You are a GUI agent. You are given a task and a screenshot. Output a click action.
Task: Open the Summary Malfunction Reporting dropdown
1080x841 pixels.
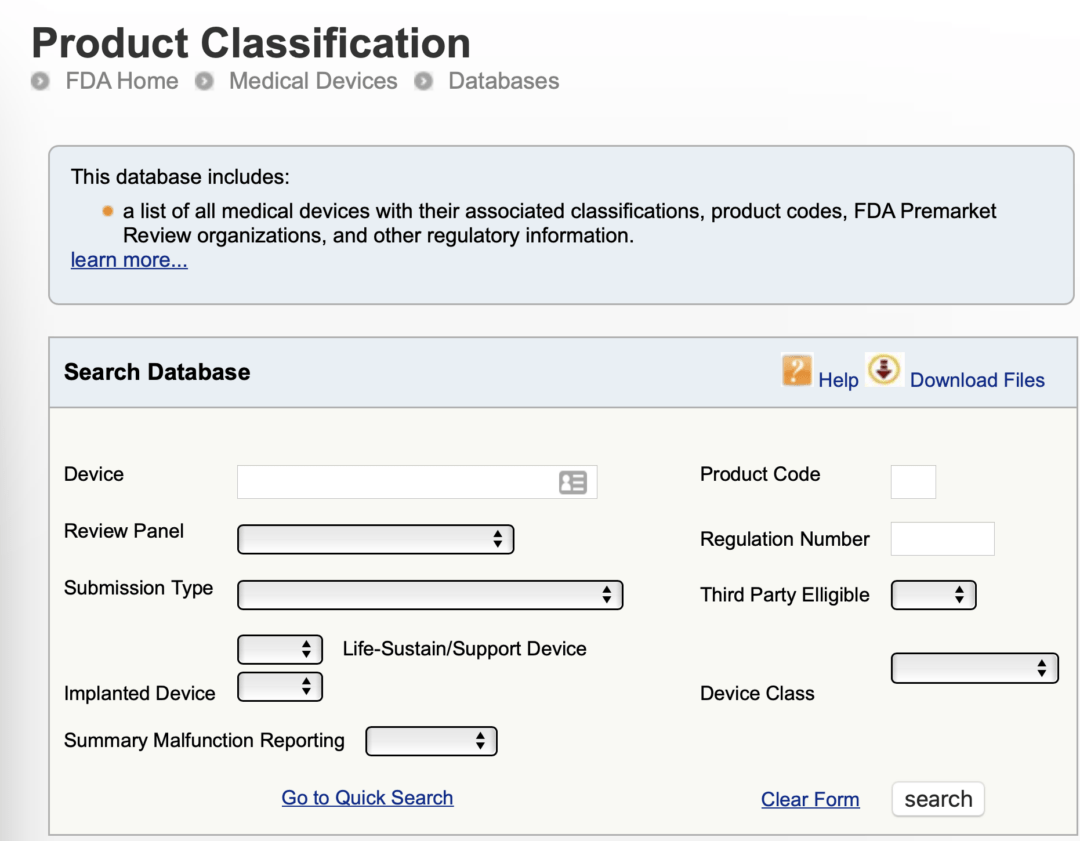pyautogui.click(x=431, y=741)
